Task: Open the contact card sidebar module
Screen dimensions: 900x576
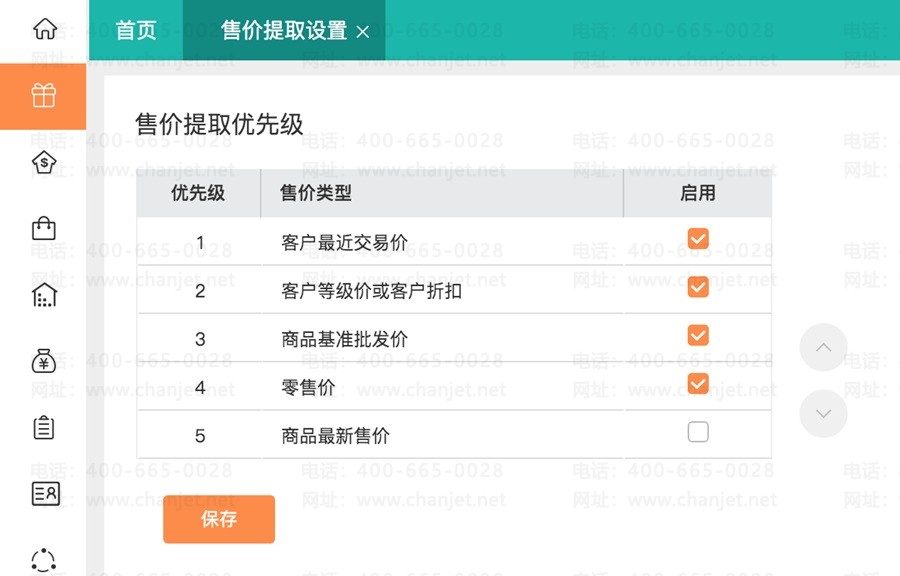Action: point(44,493)
